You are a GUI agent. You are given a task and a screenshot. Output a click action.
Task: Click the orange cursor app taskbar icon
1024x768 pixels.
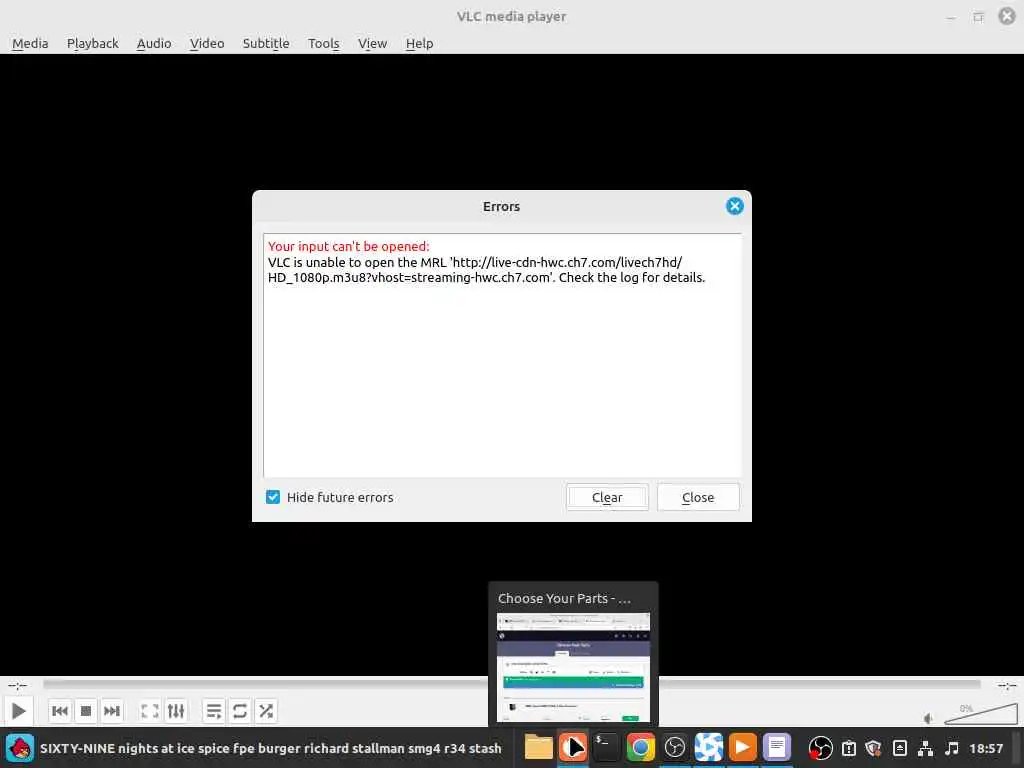[573, 748]
